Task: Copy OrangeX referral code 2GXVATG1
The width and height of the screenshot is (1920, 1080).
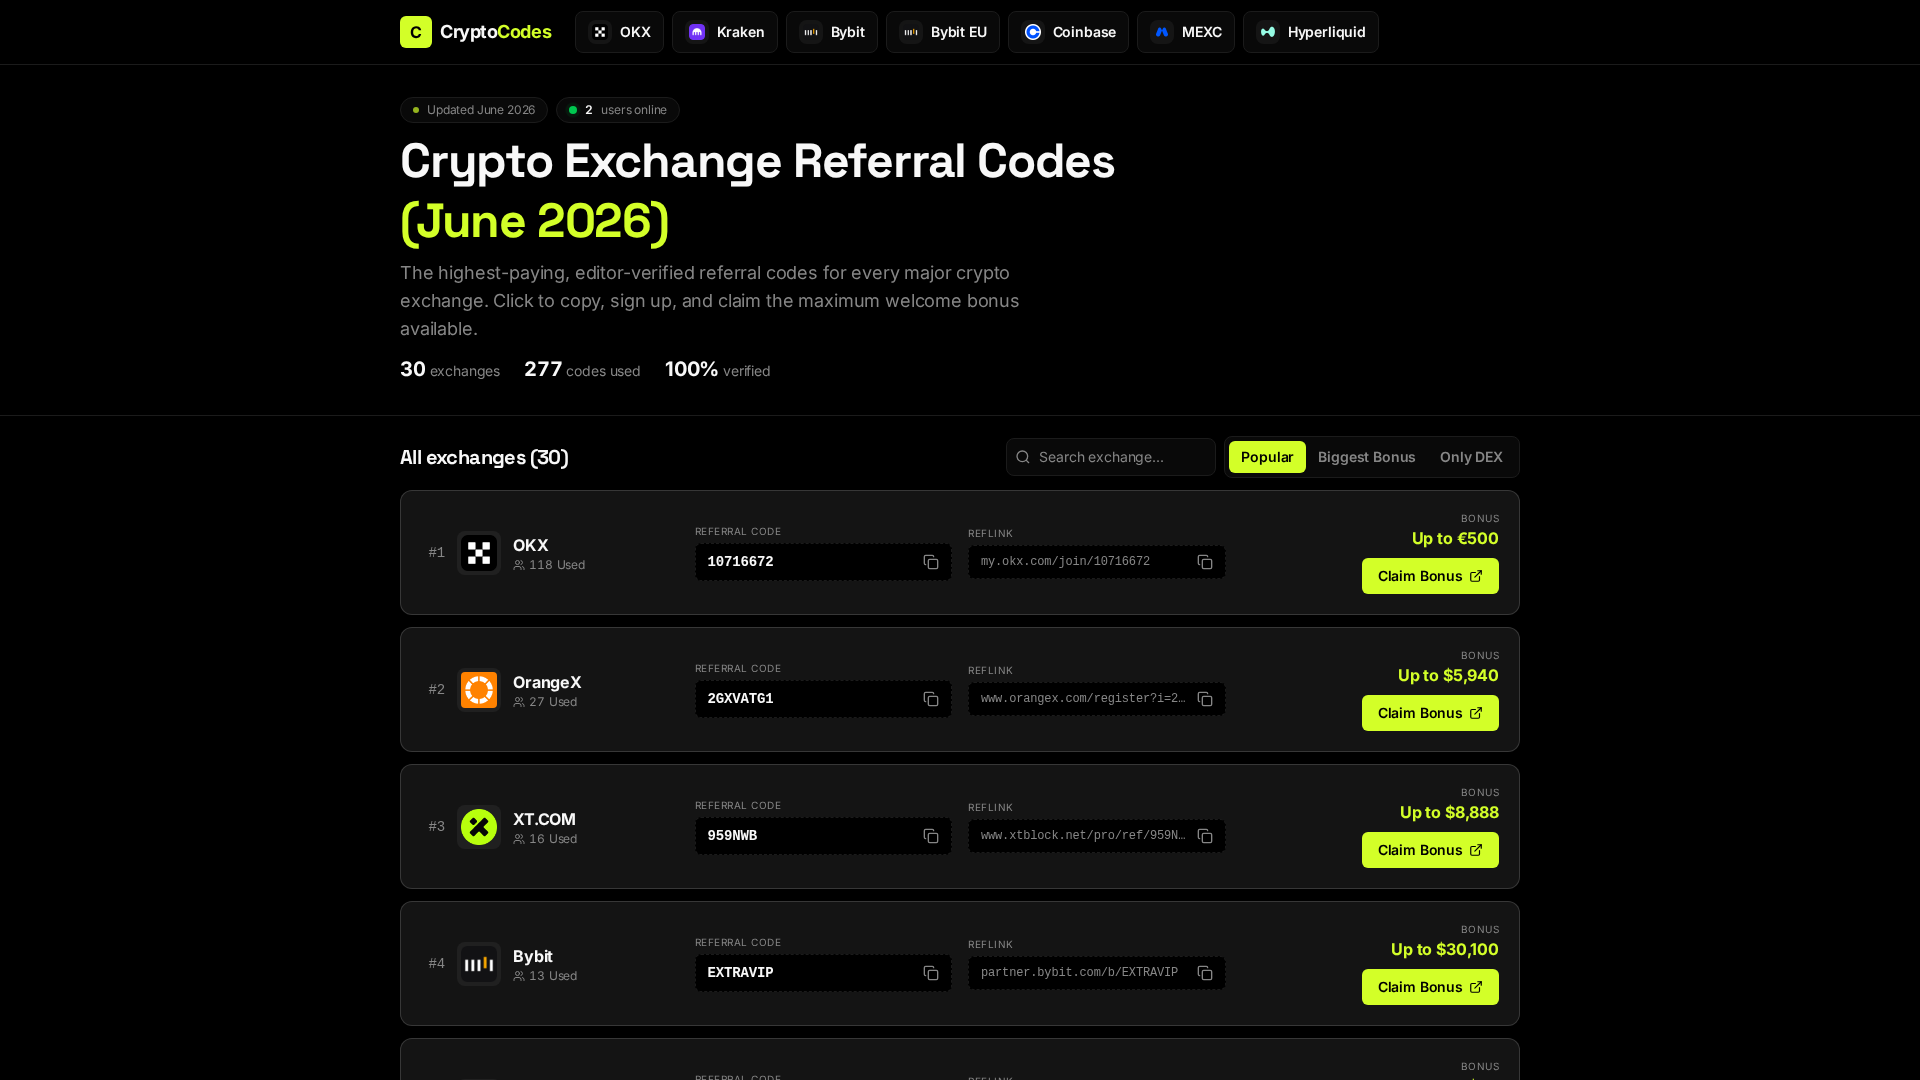Action: click(931, 699)
